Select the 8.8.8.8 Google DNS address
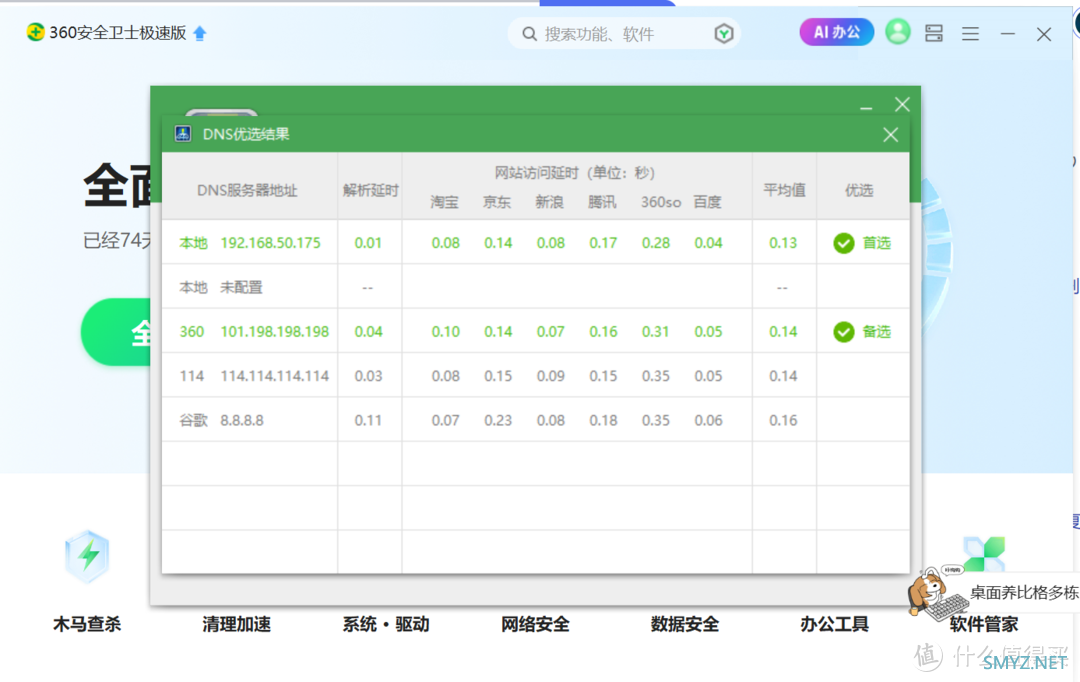Image resolution: width=1080 pixels, height=682 pixels. click(x=242, y=420)
